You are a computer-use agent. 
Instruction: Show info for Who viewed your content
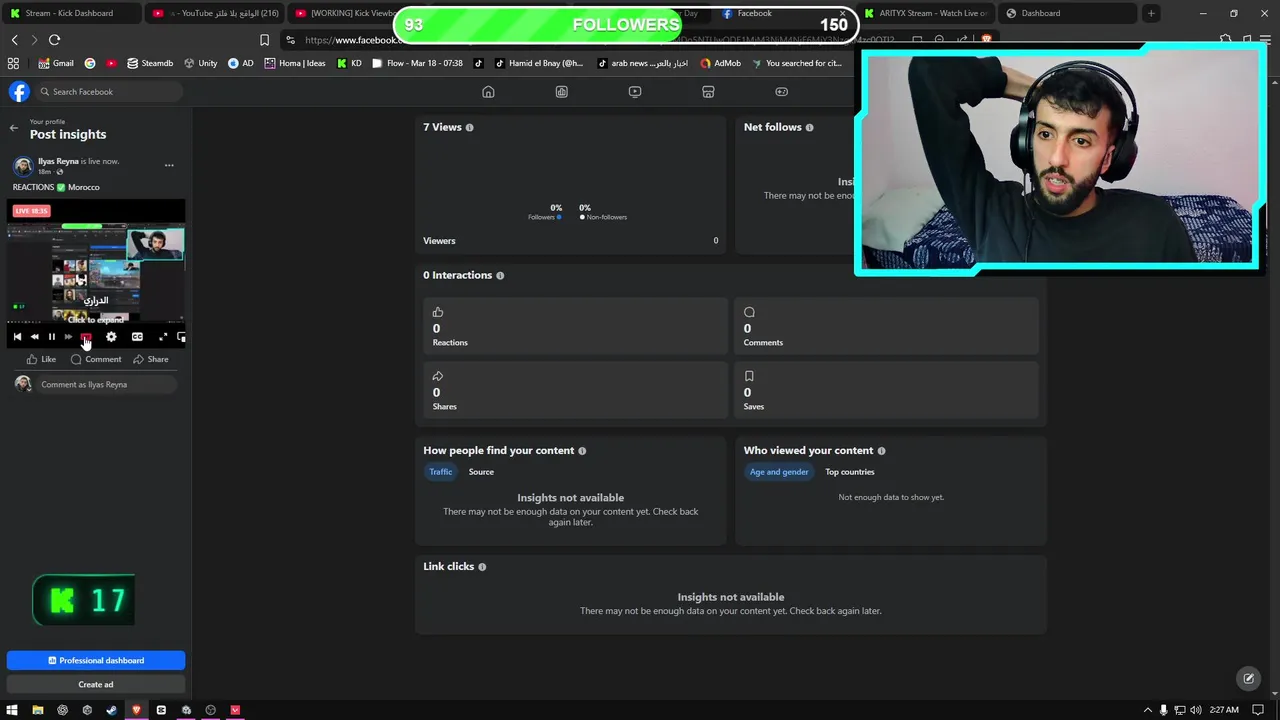[x=881, y=451]
